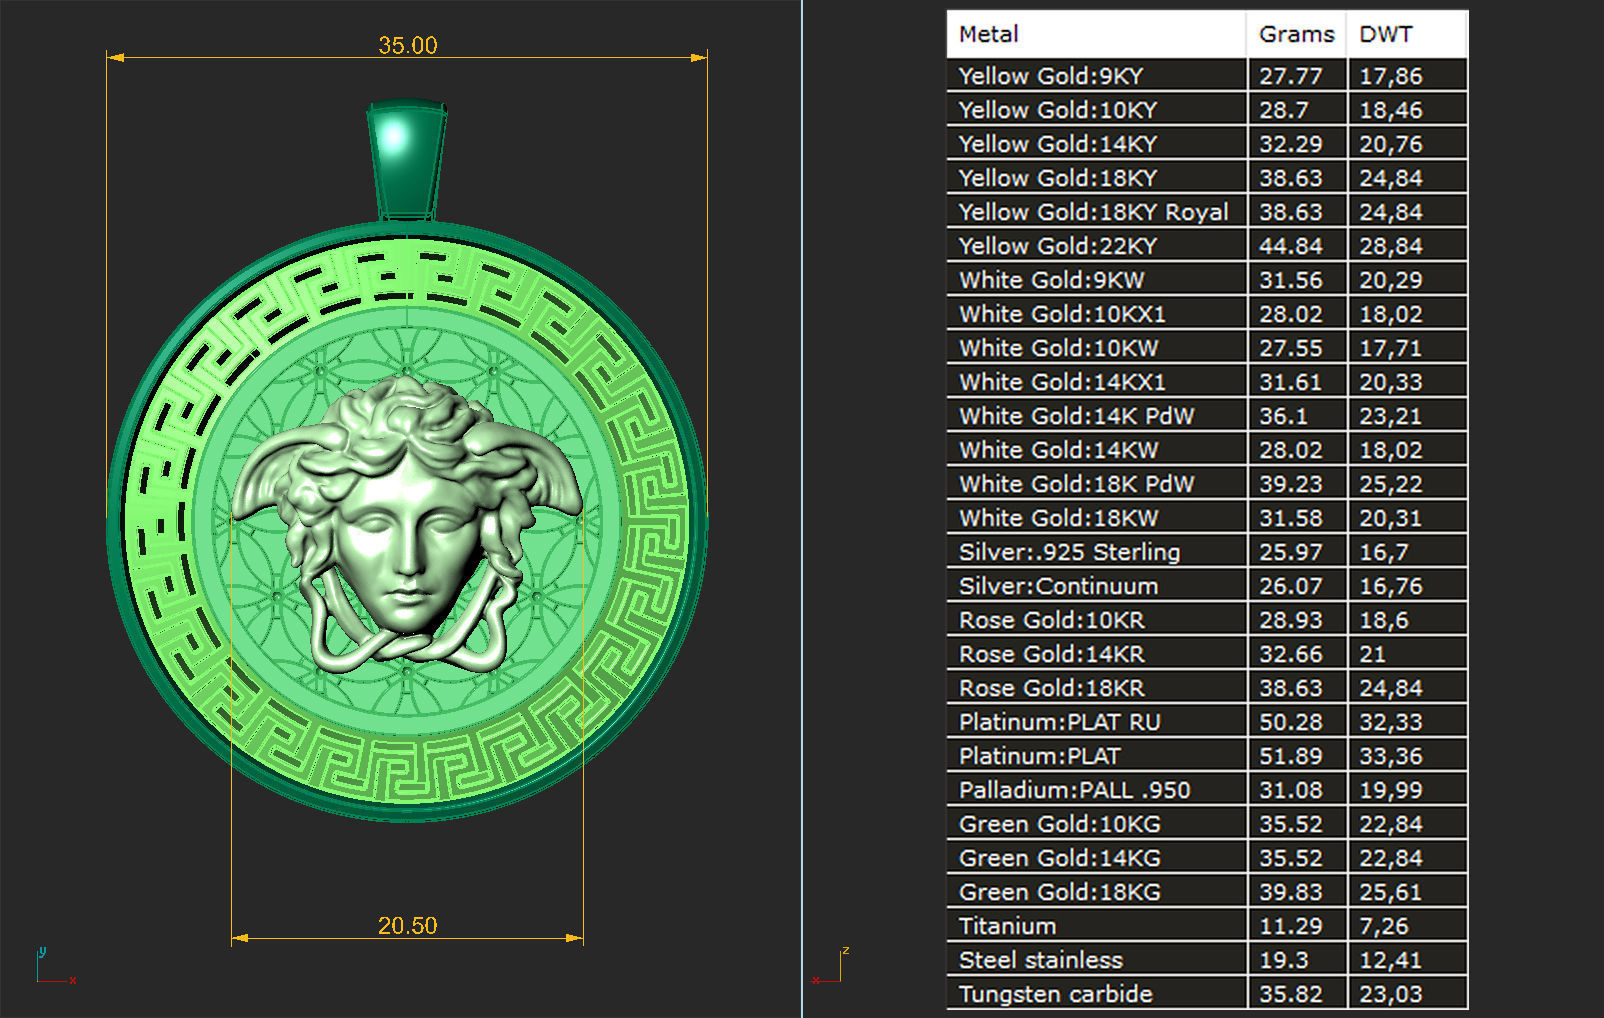Select the Yellow Gold:14KY row
The width and height of the screenshot is (1604, 1018).
[1207, 144]
